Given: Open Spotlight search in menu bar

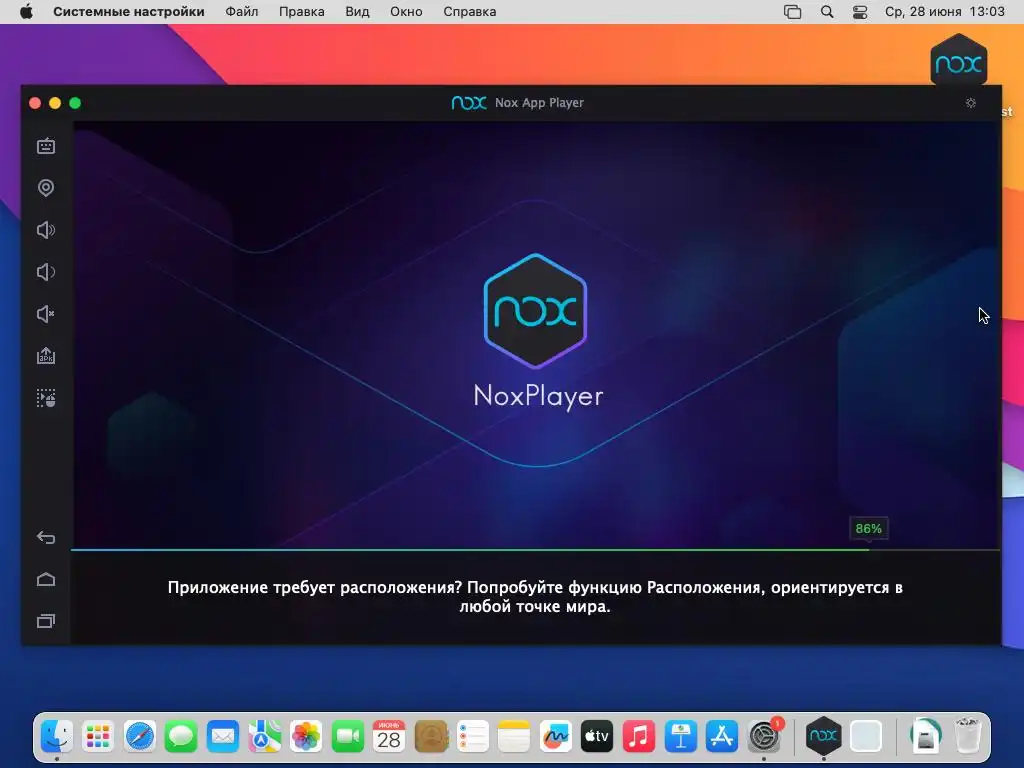Looking at the screenshot, I should click(827, 12).
